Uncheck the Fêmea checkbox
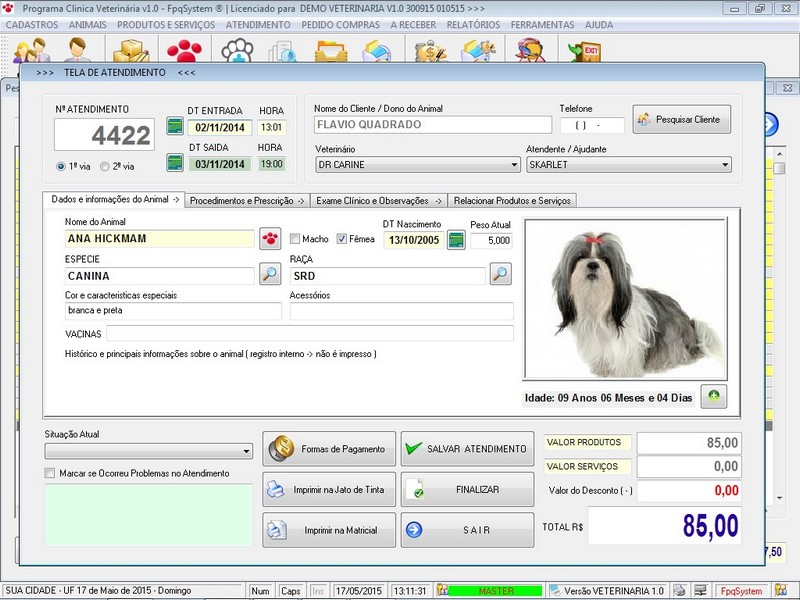This screenshot has height=600, width=800. point(342,239)
